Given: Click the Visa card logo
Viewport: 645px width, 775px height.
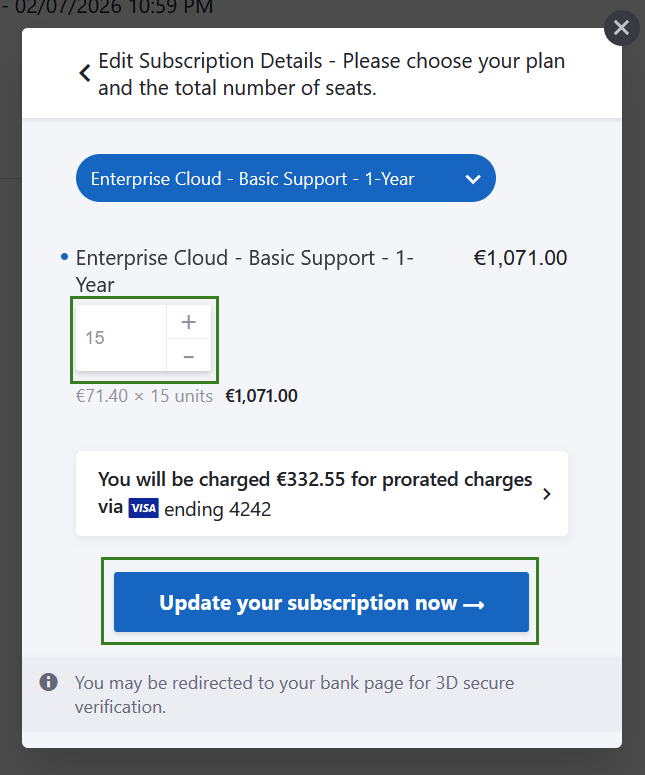Looking at the screenshot, I should click(143, 508).
